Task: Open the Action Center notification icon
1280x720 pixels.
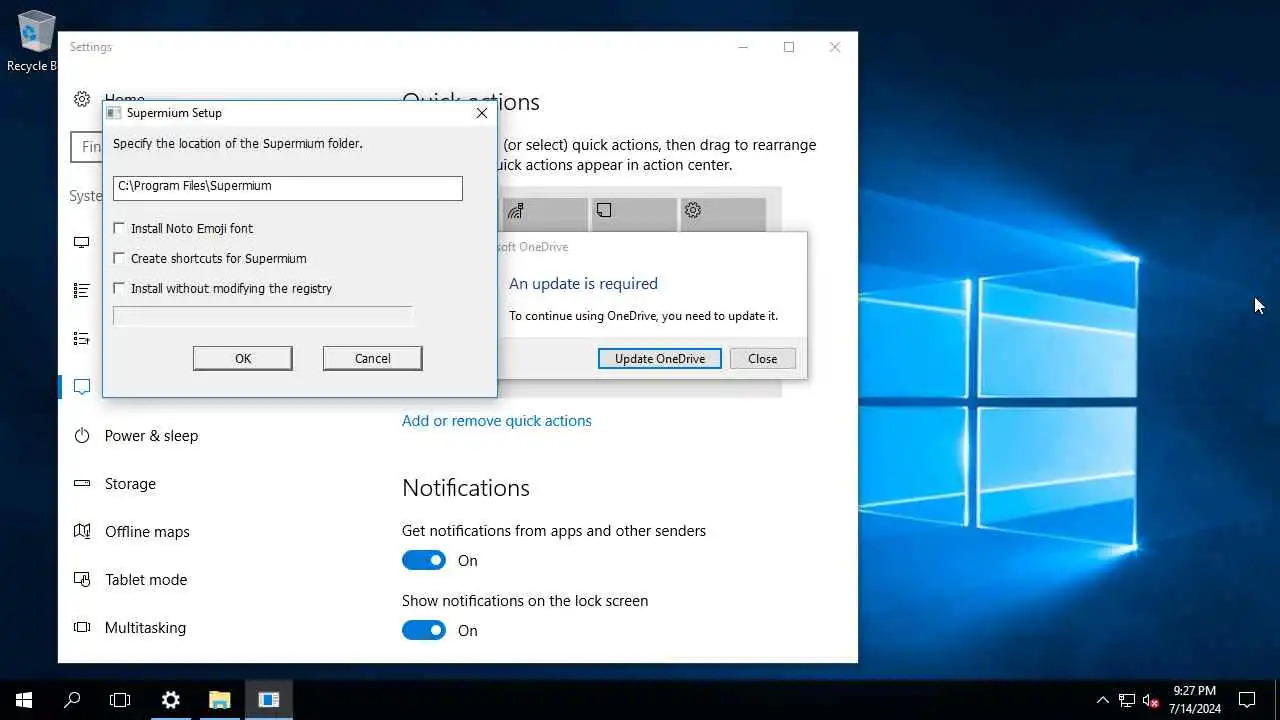Action: (x=1247, y=700)
